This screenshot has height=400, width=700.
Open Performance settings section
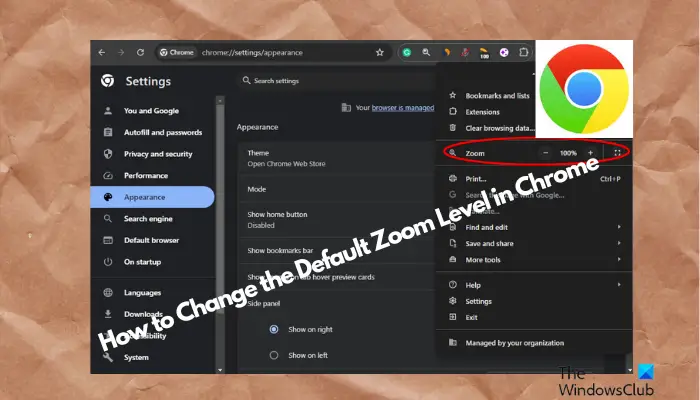click(152, 175)
